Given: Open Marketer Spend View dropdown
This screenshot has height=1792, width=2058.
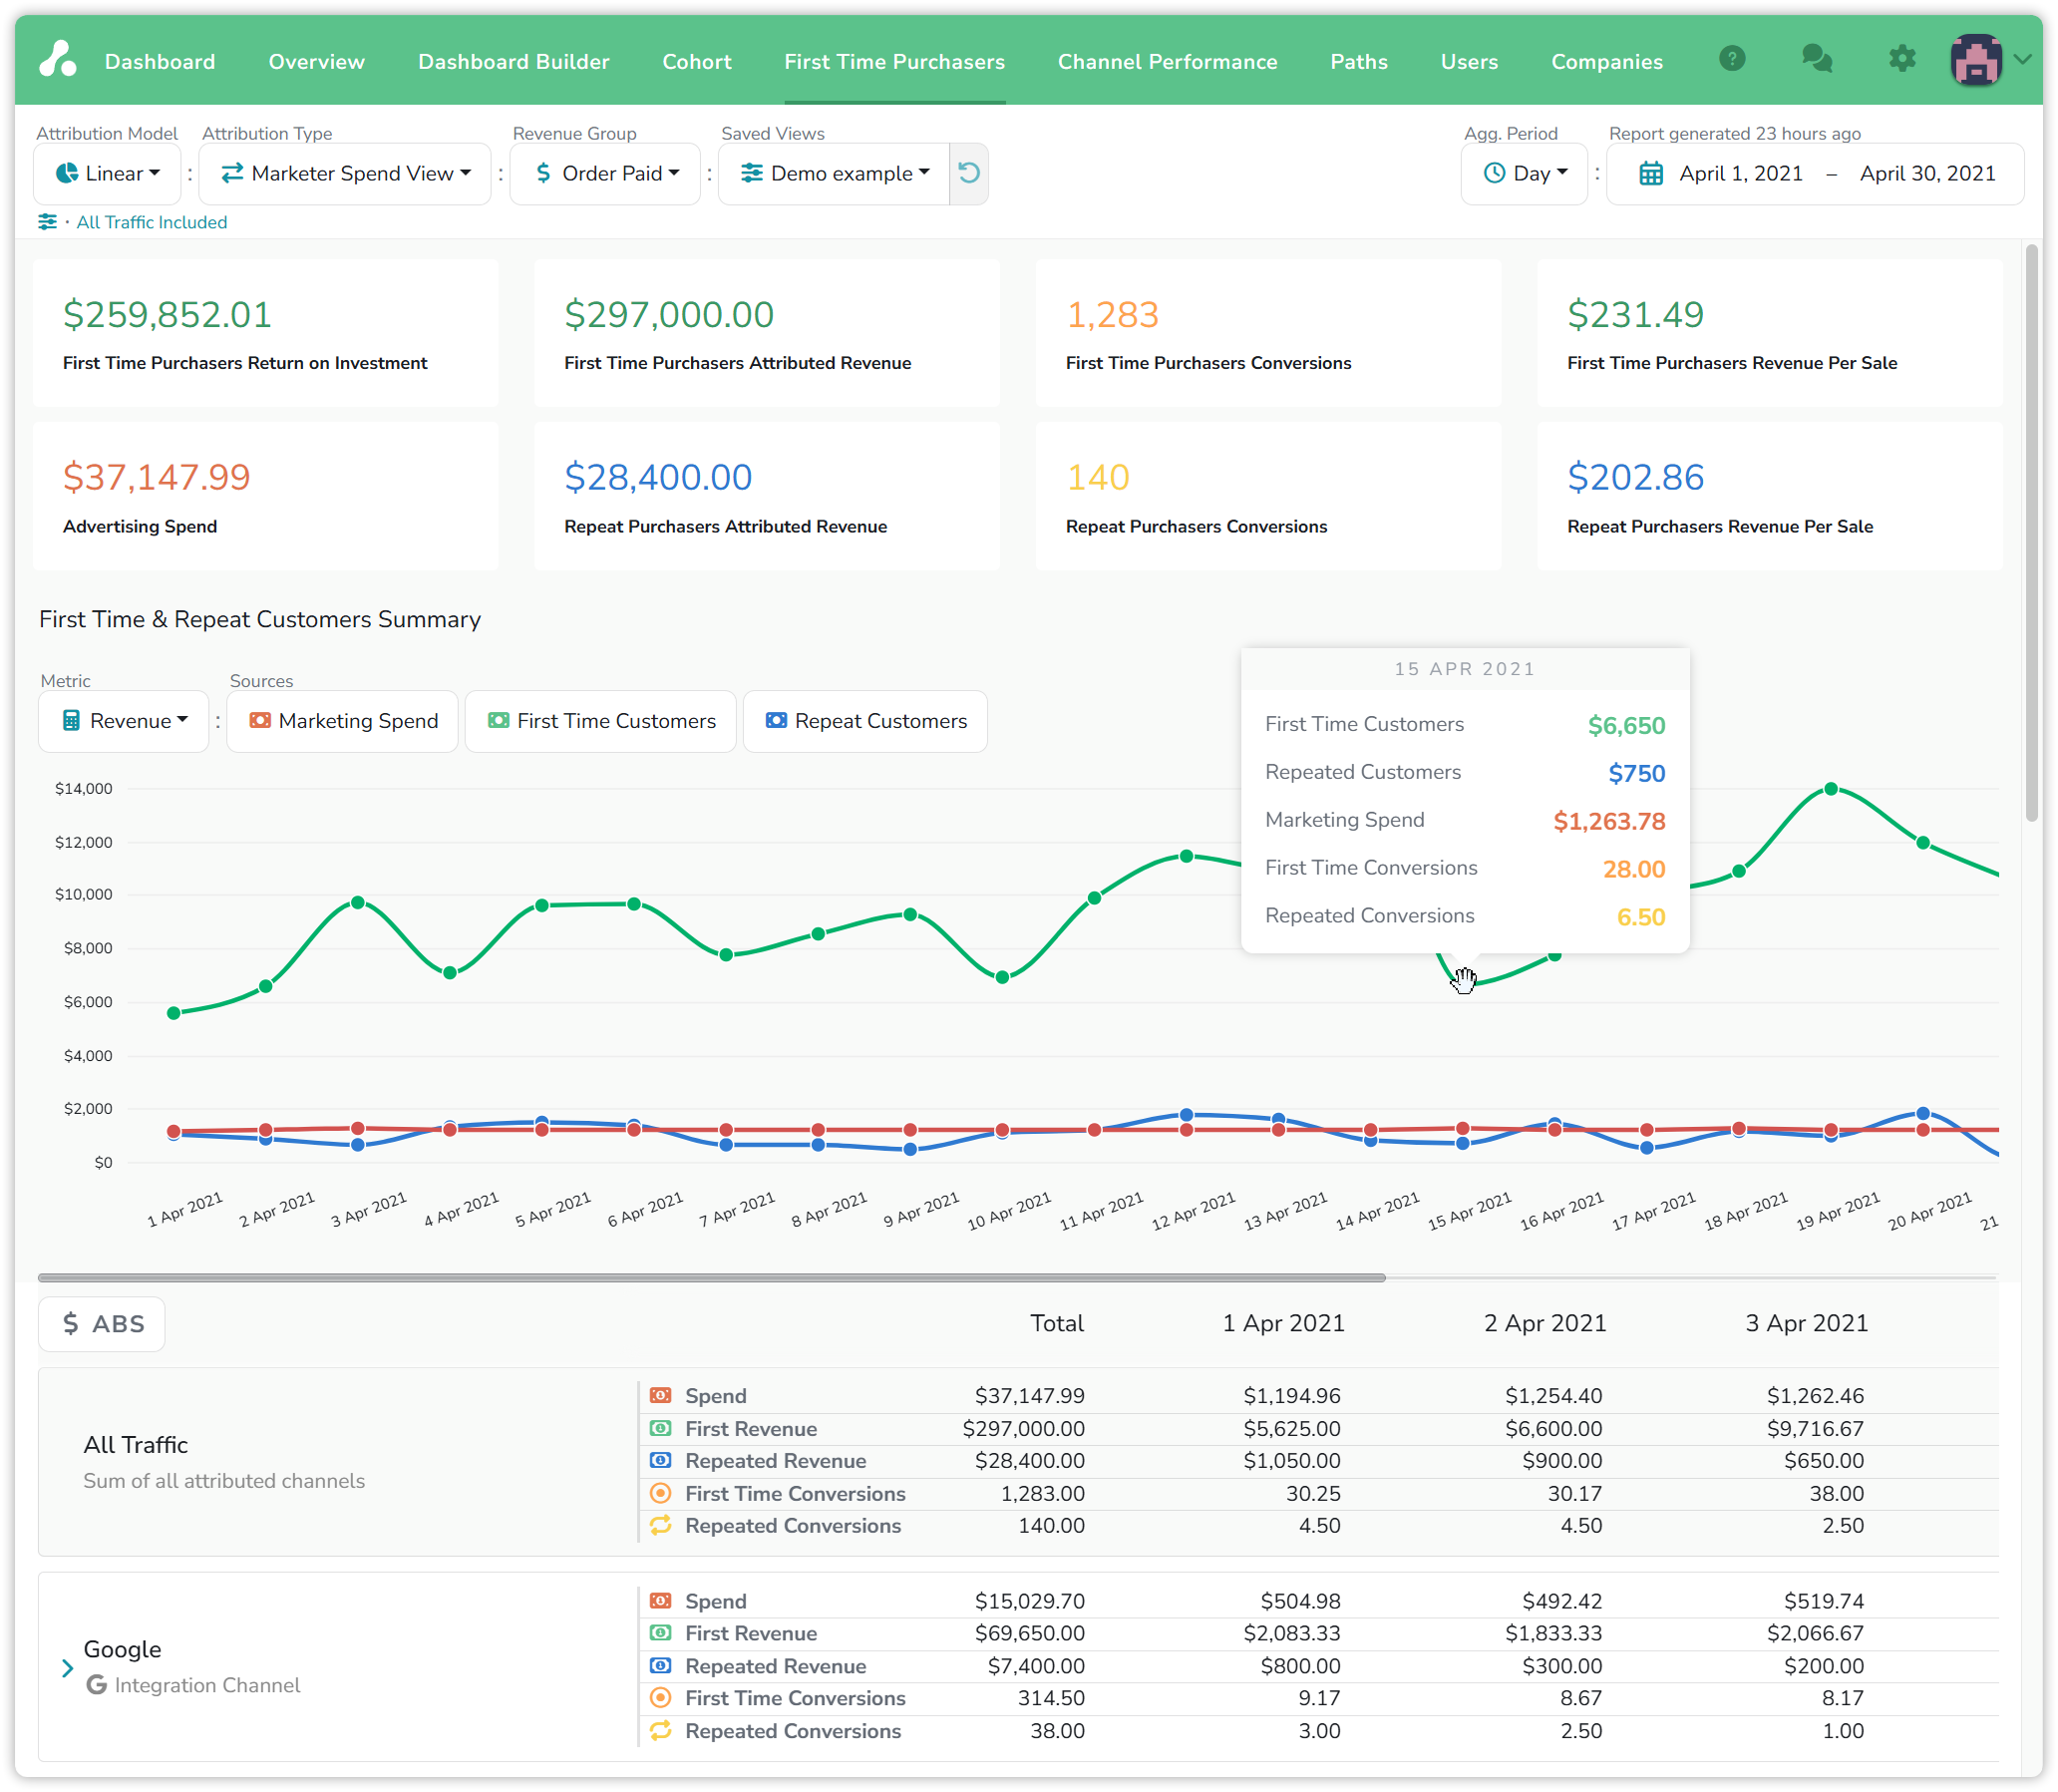Looking at the screenshot, I should [x=345, y=174].
